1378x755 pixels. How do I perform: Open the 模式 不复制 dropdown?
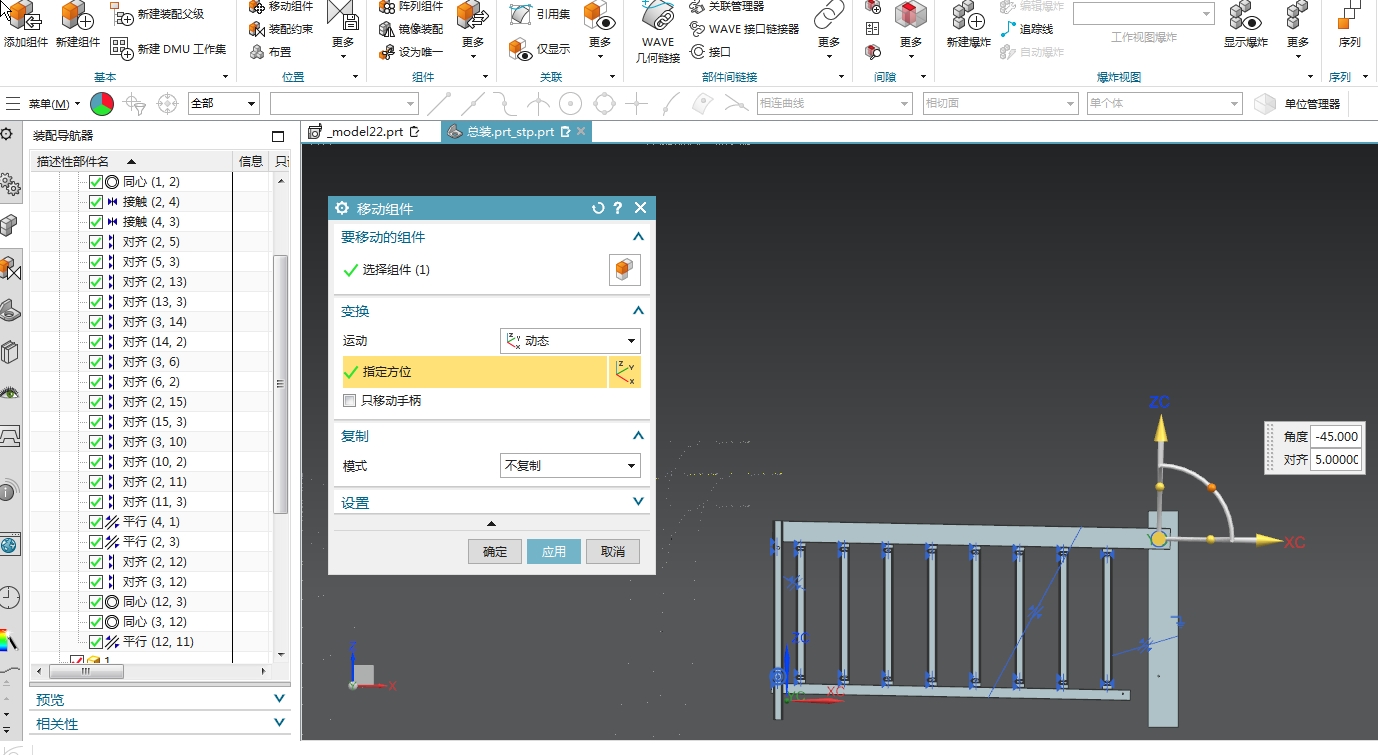pos(570,466)
